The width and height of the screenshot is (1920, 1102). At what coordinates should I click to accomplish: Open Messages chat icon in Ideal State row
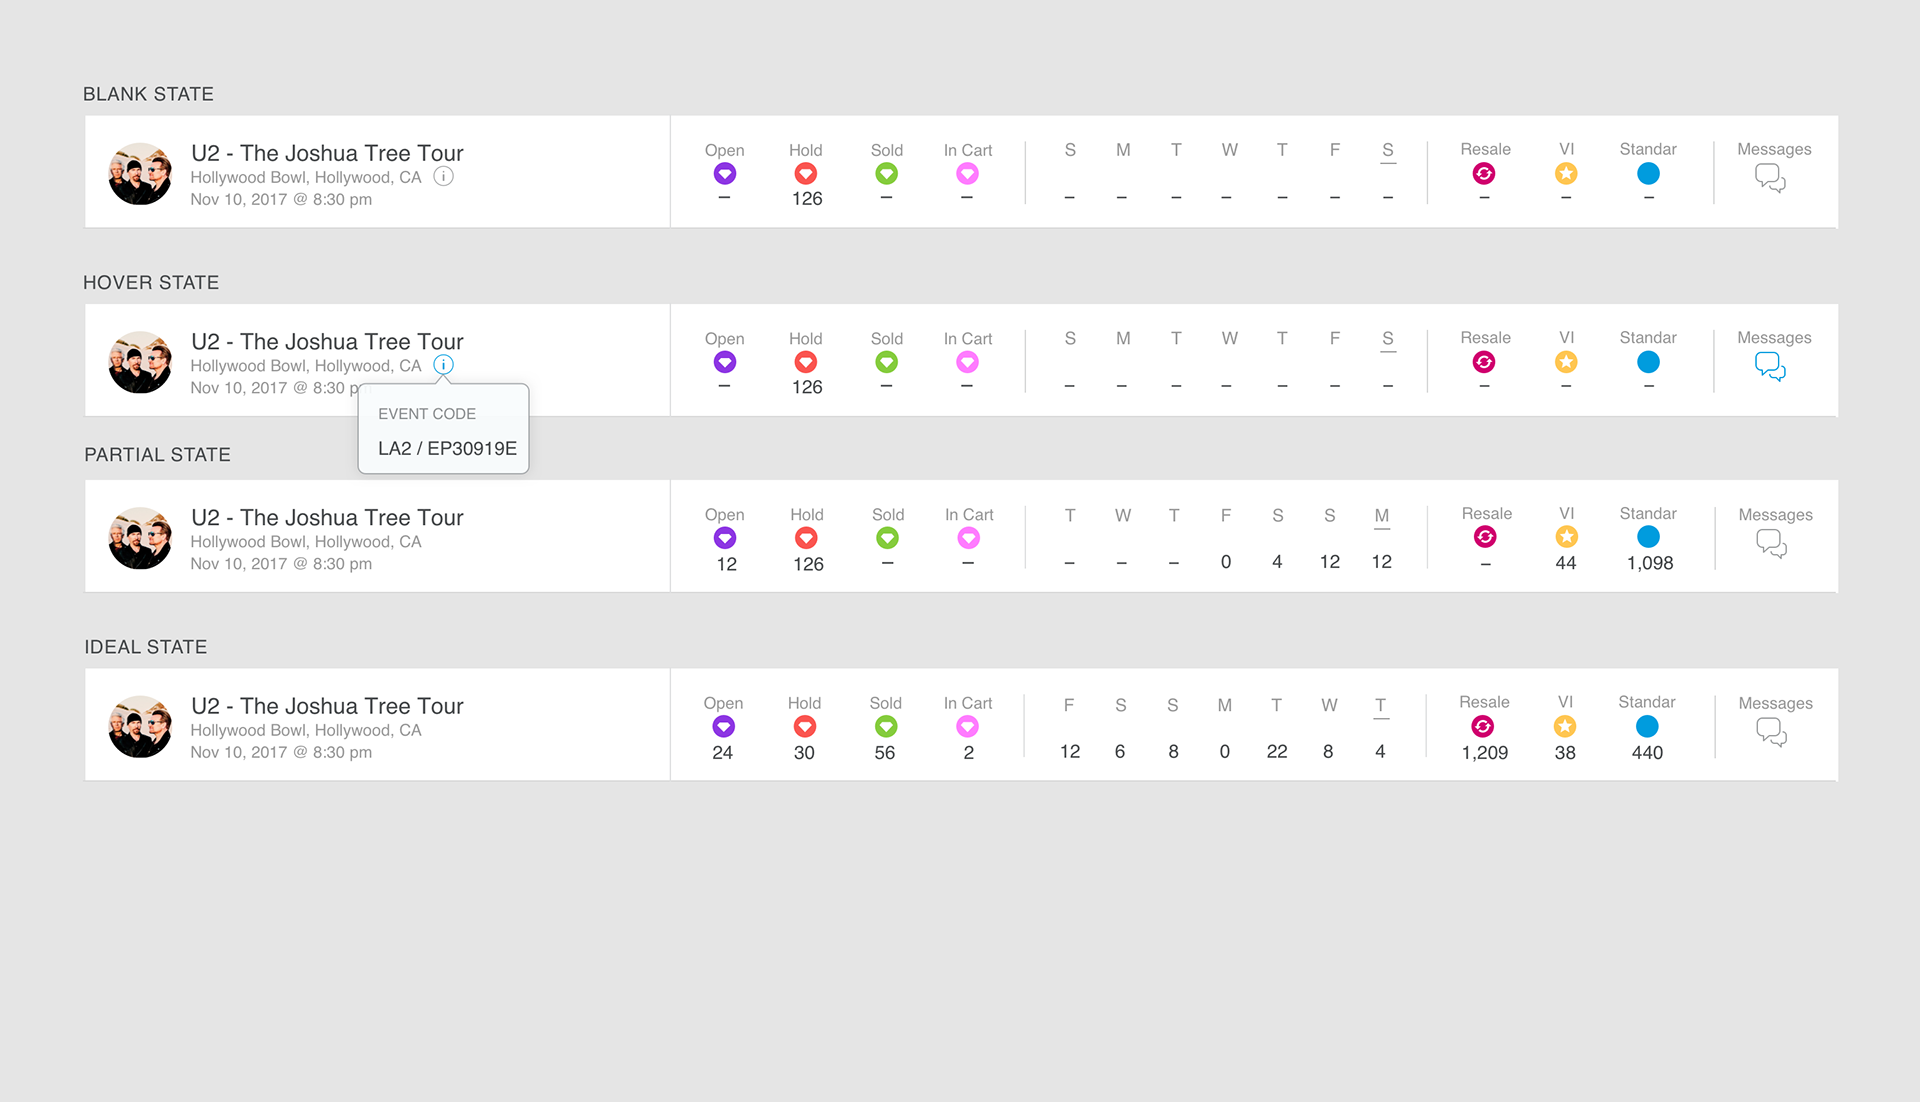[x=1771, y=732]
